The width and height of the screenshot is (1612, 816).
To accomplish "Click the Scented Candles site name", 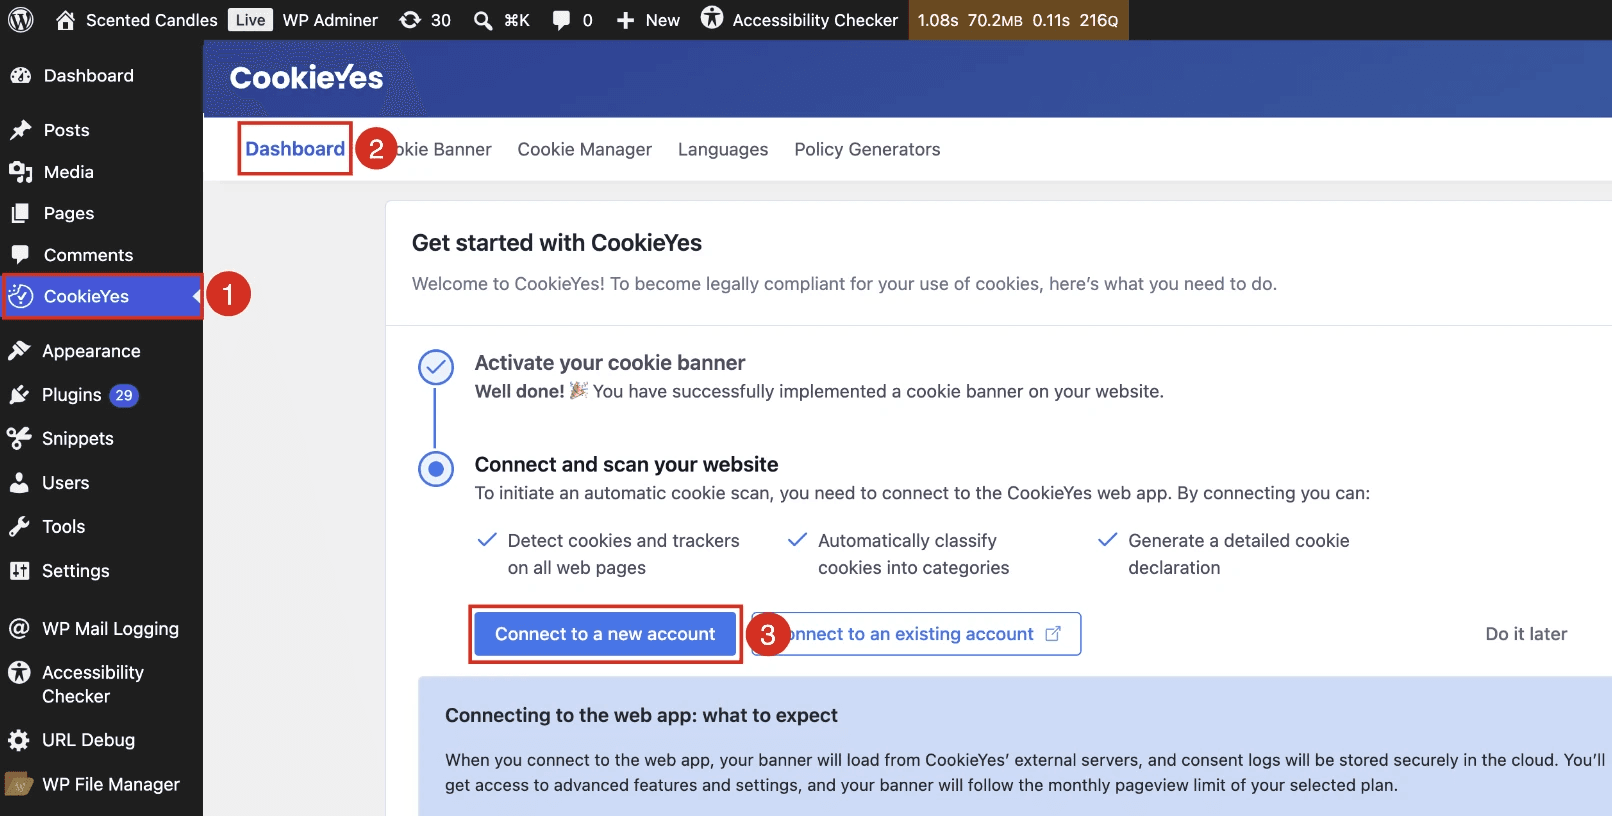I will (152, 20).
